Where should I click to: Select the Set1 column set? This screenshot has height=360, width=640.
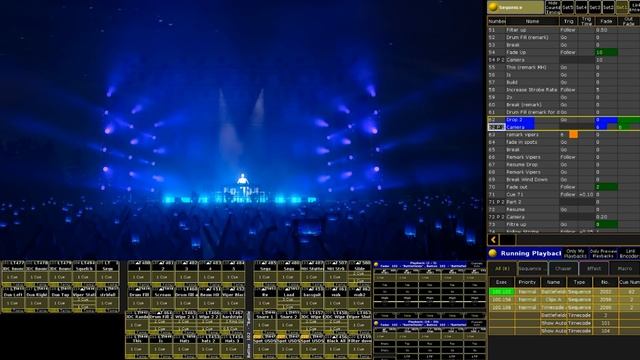[622, 7]
